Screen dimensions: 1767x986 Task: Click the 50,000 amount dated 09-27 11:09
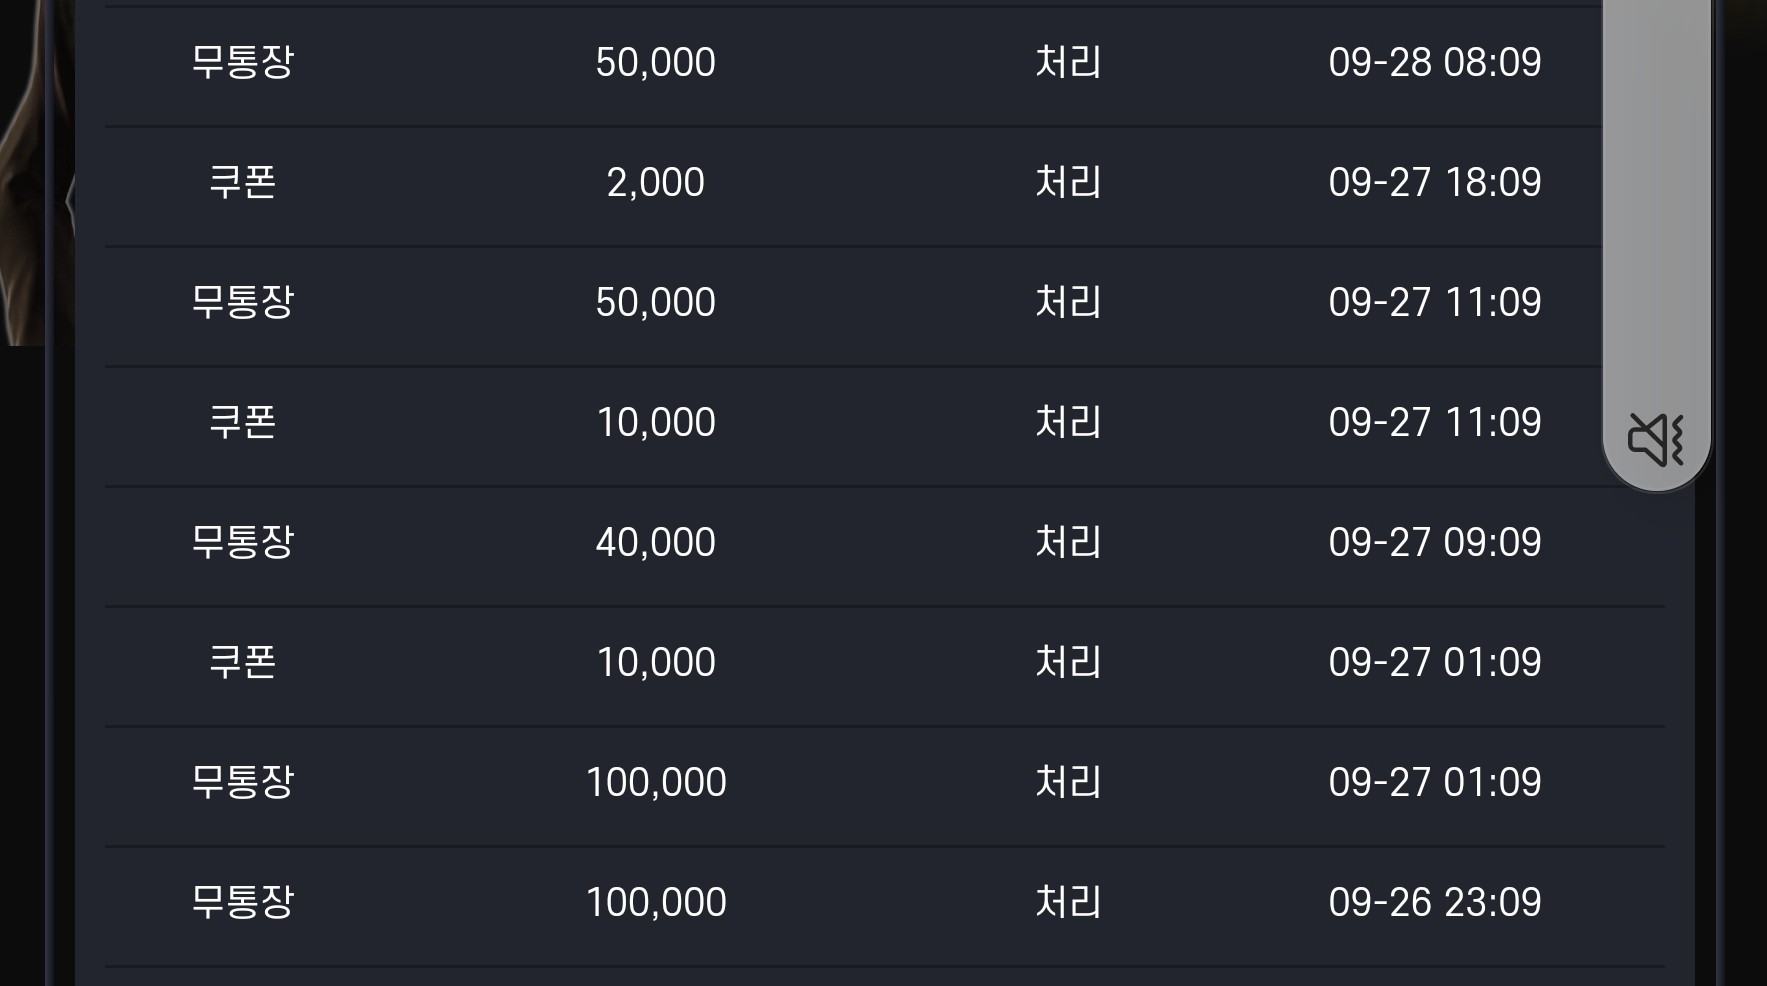(x=655, y=302)
